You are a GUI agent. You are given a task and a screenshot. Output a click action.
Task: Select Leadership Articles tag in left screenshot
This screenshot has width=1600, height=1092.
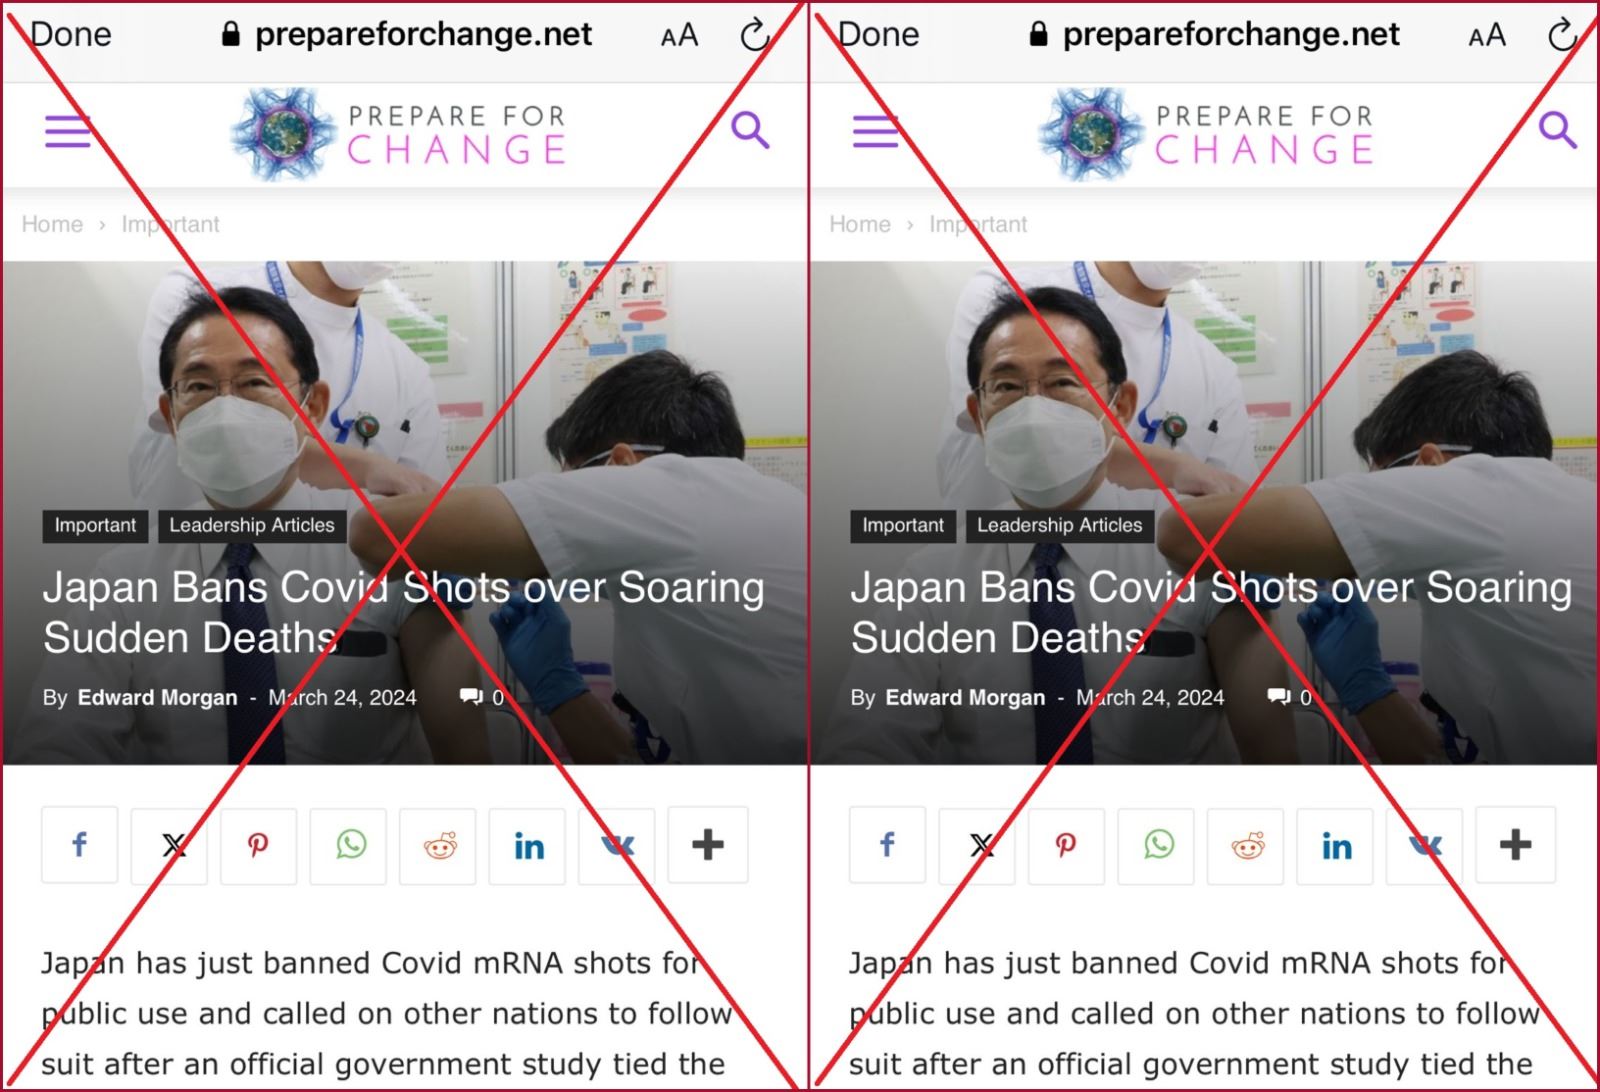(x=252, y=526)
